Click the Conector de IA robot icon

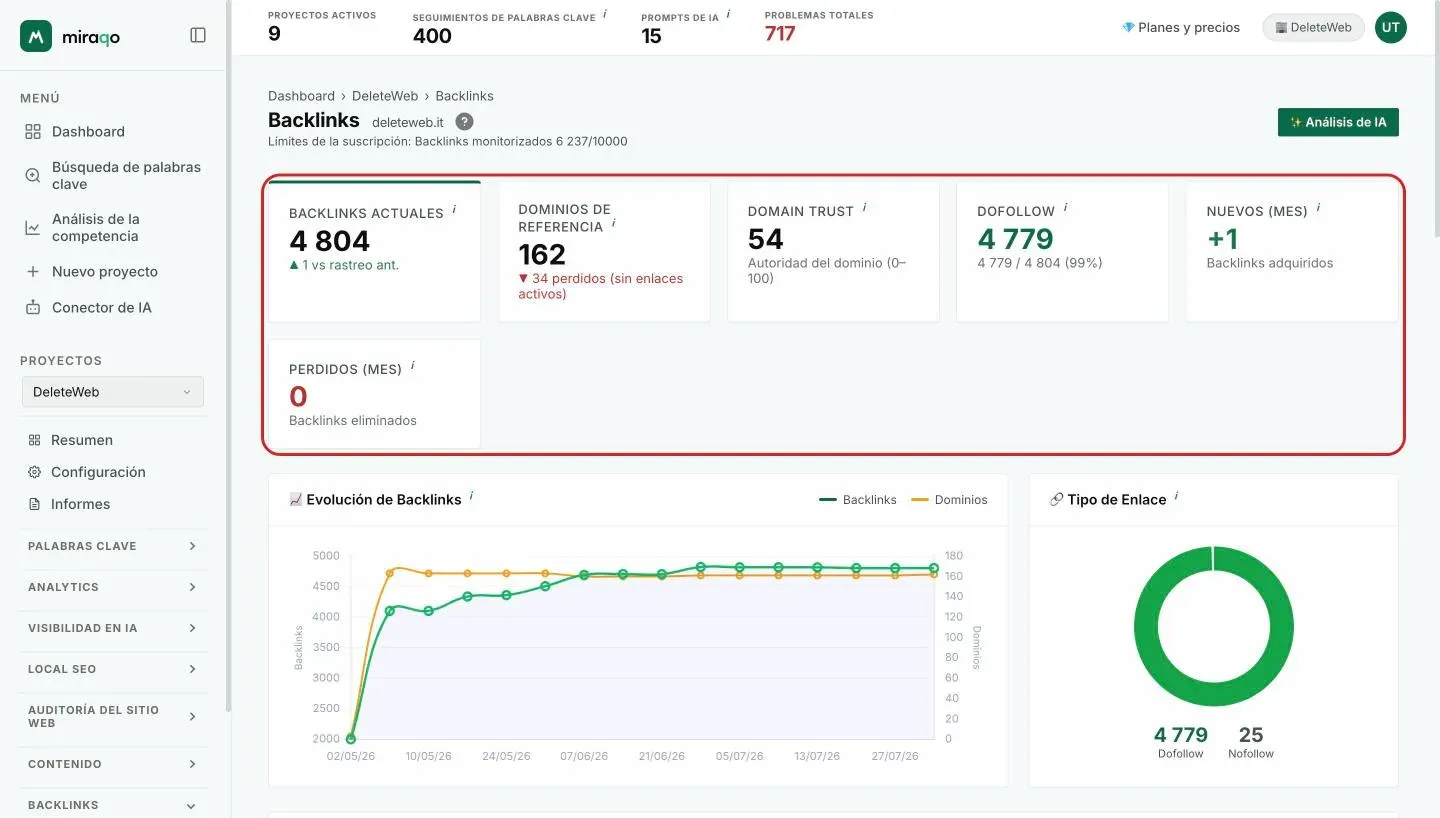coord(33,307)
